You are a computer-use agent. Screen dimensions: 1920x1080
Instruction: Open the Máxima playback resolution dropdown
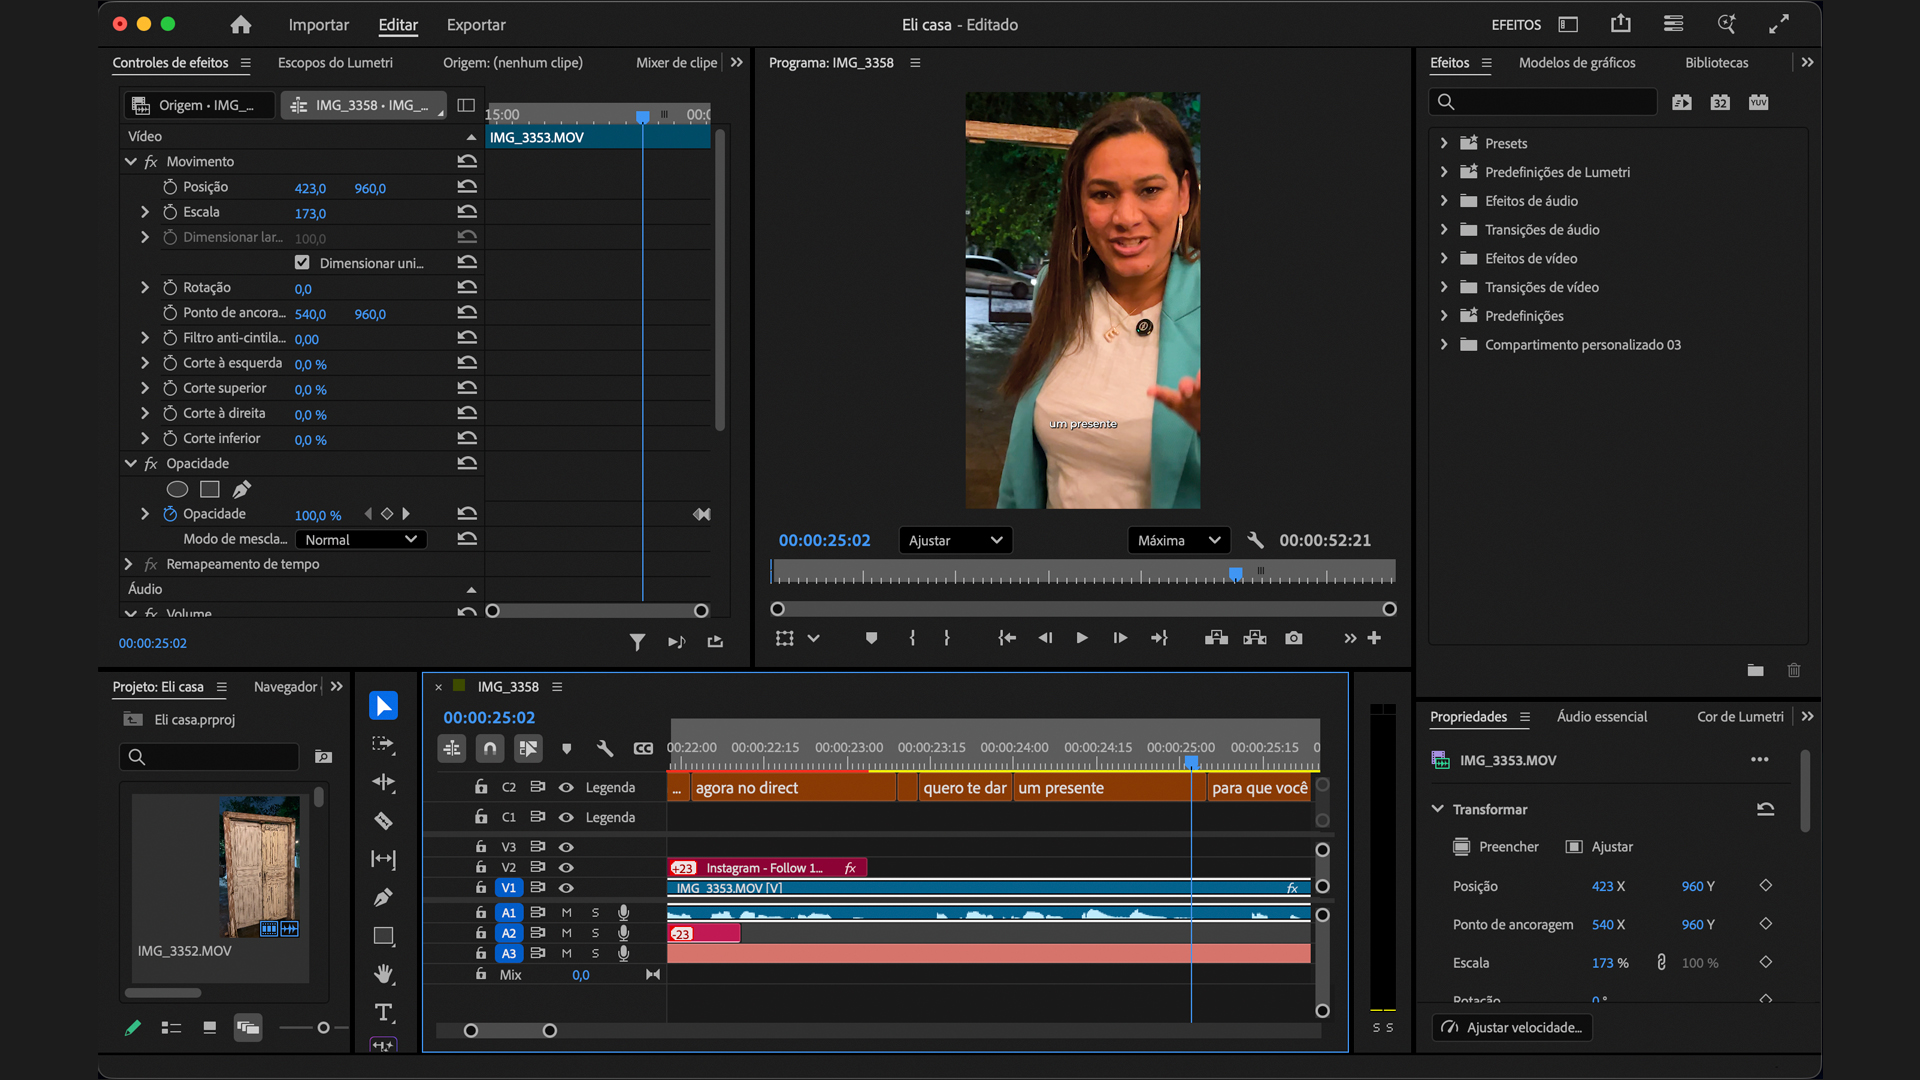[1178, 540]
